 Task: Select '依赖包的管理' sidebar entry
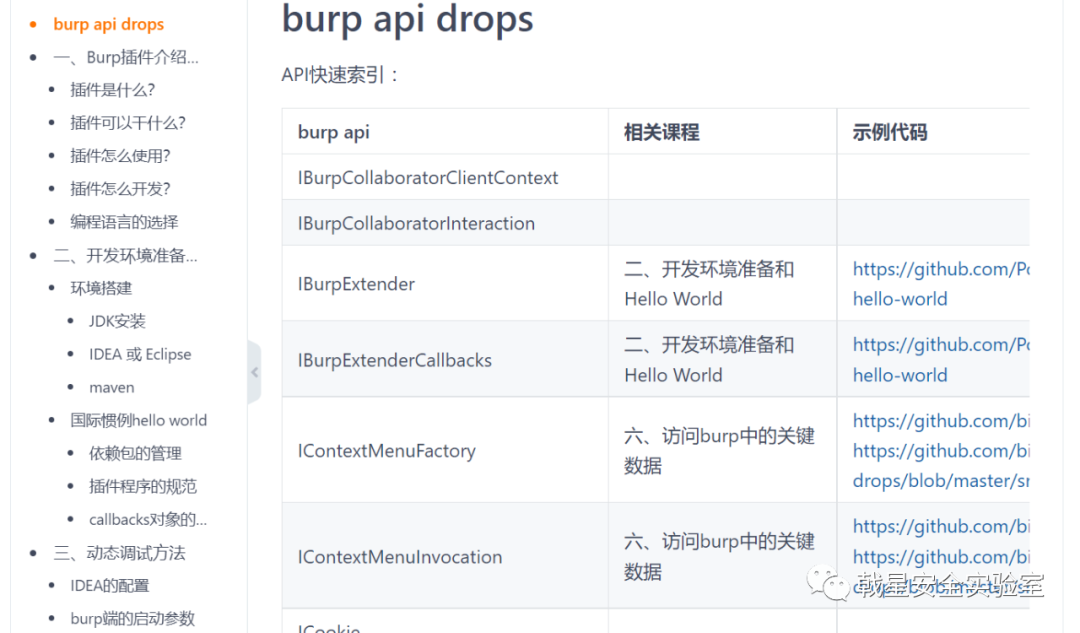135,454
